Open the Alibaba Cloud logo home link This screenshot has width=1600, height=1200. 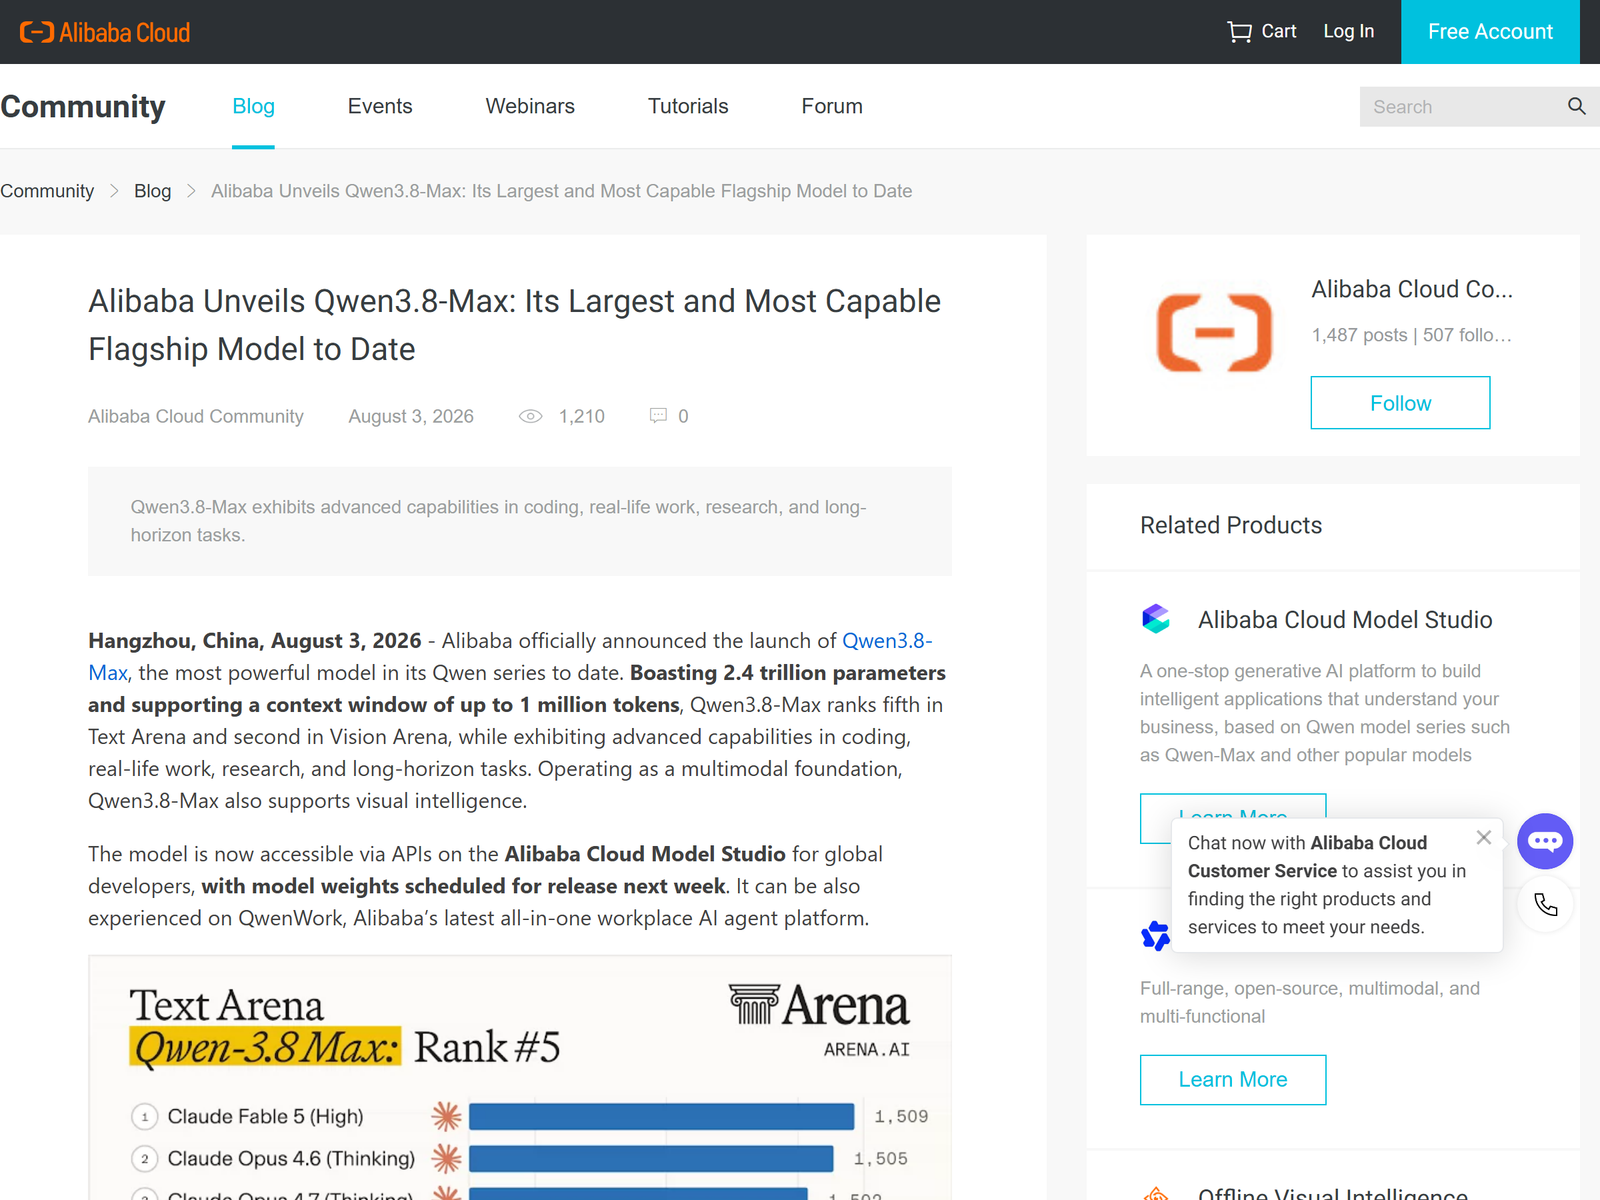[105, 32]
